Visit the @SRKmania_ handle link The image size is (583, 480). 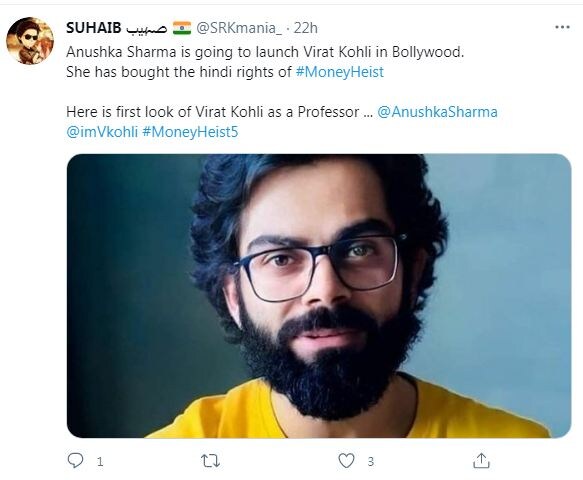pos(239,28)
